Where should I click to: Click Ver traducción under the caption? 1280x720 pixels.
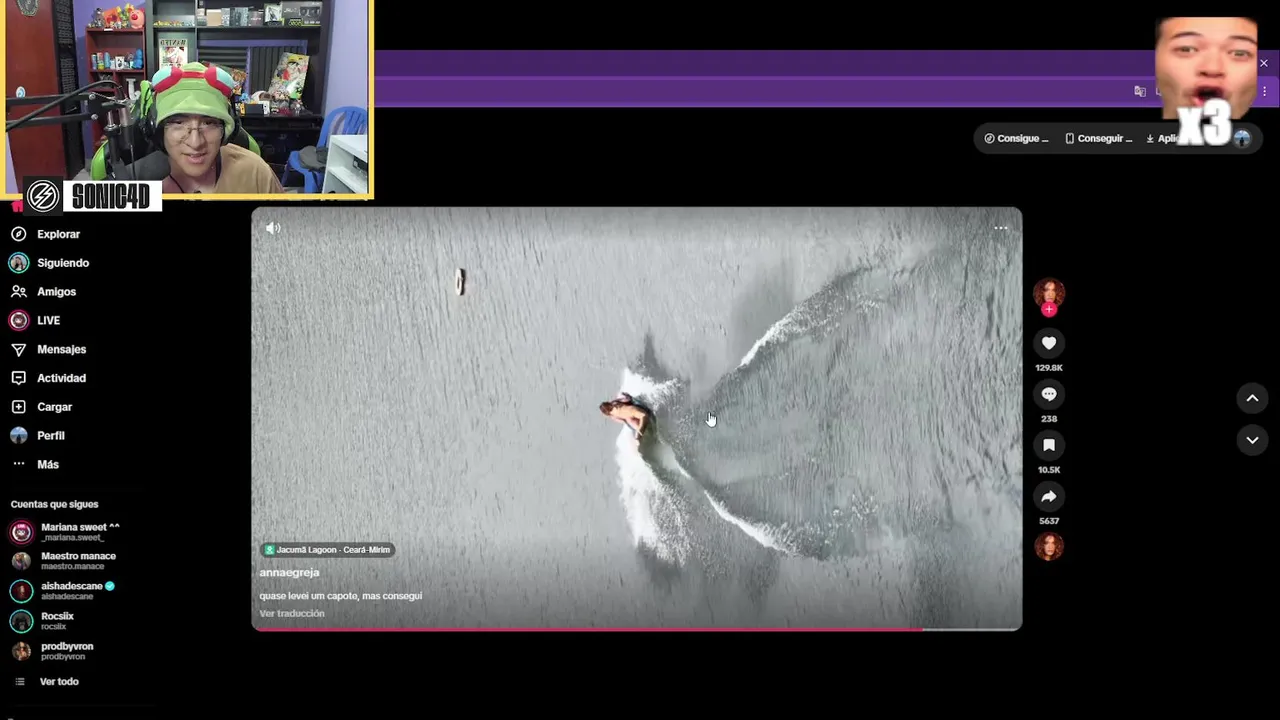tap(292, 614)
